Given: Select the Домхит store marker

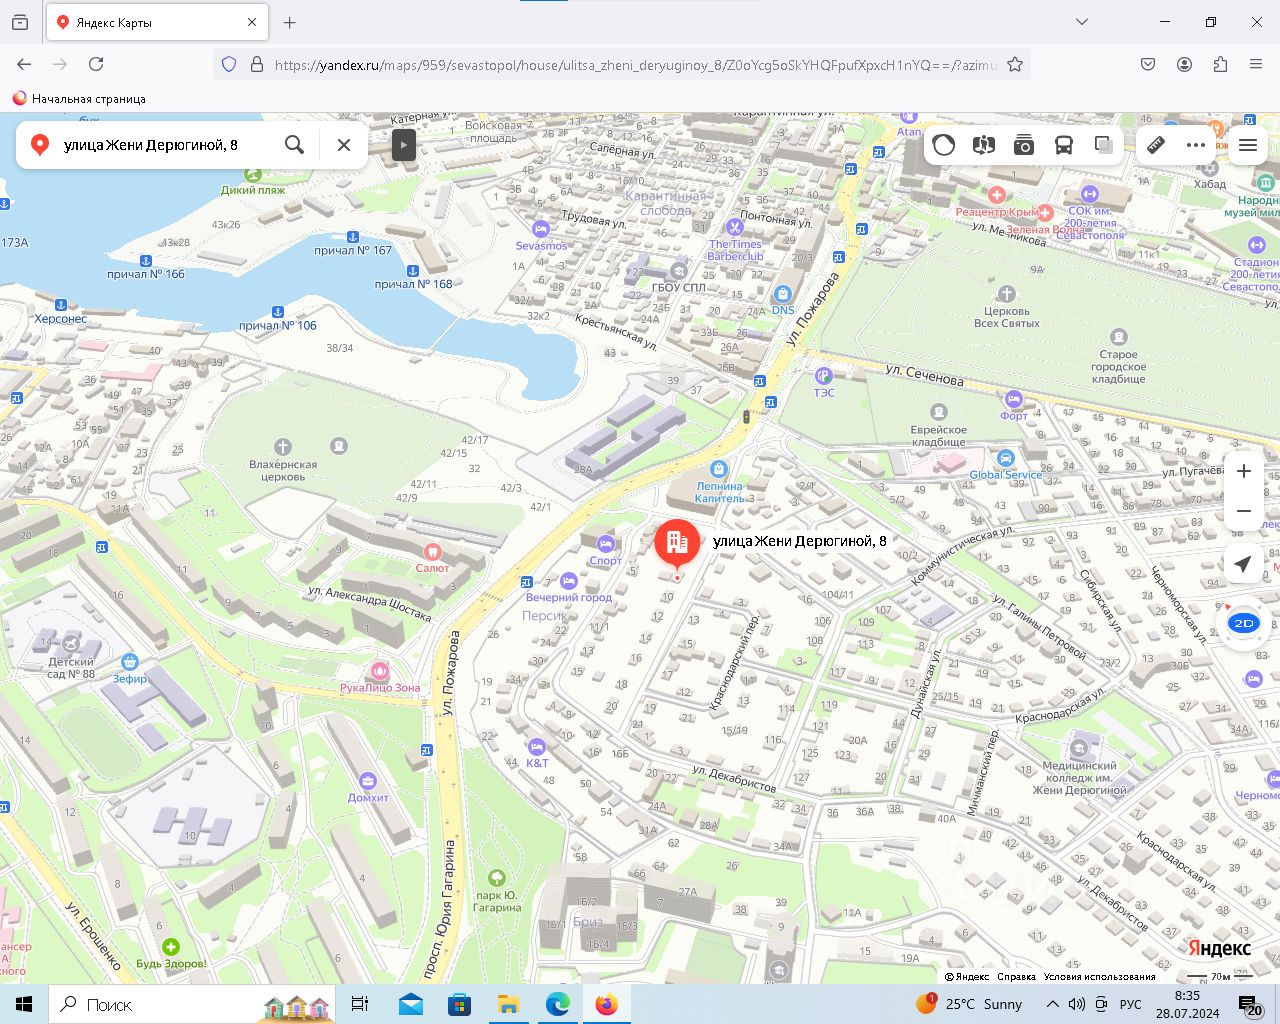Looking at the screenshot, I should 368,781.
